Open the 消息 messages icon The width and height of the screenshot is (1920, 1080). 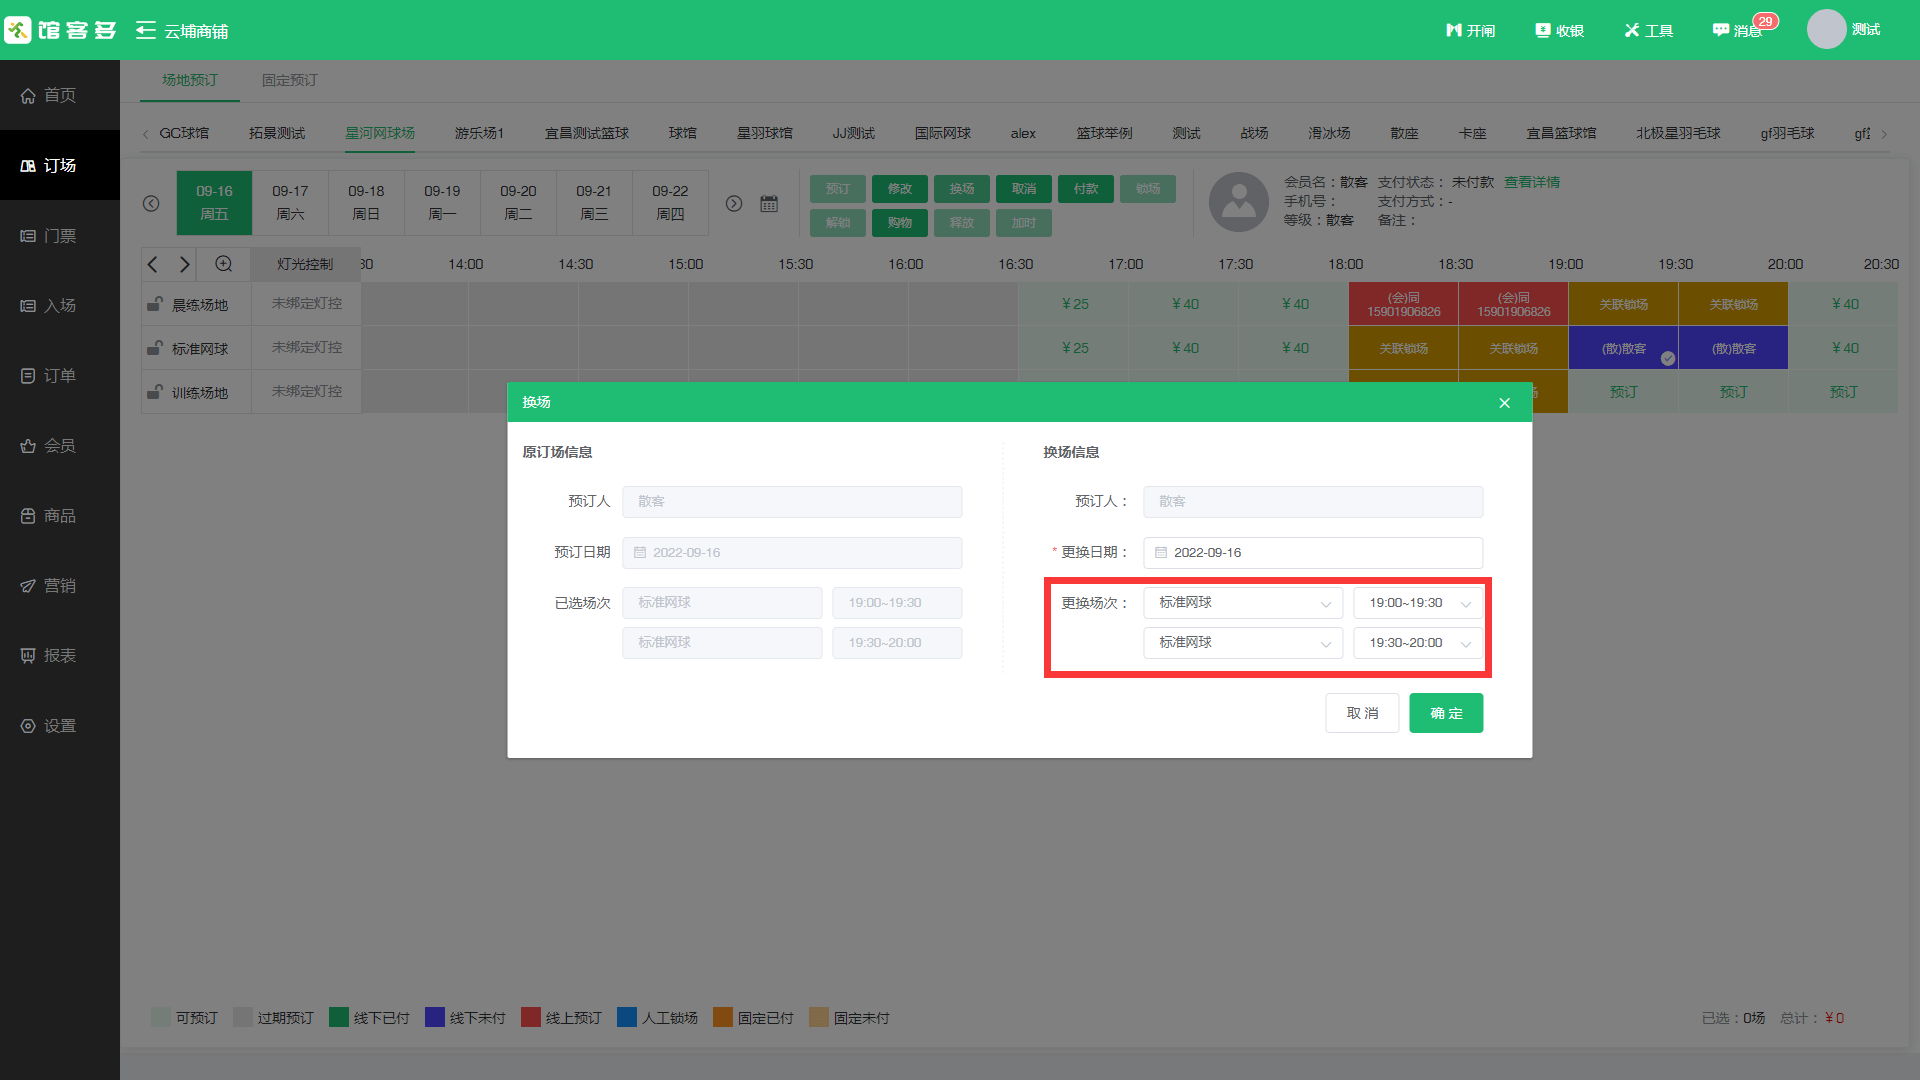click(x=1720, y=30)
